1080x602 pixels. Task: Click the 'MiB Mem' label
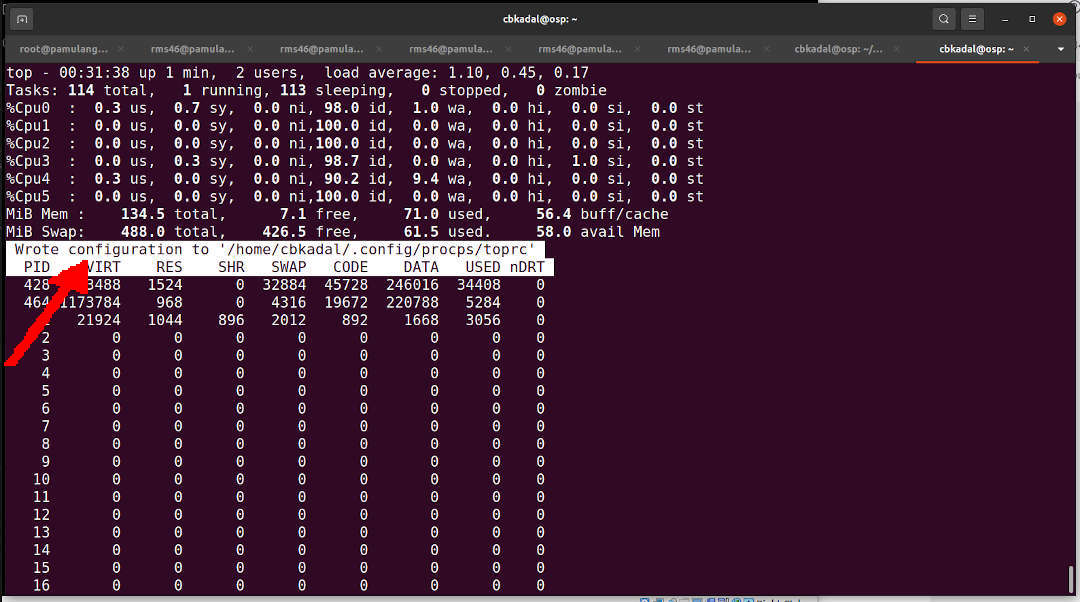click(x=45, y=214)
